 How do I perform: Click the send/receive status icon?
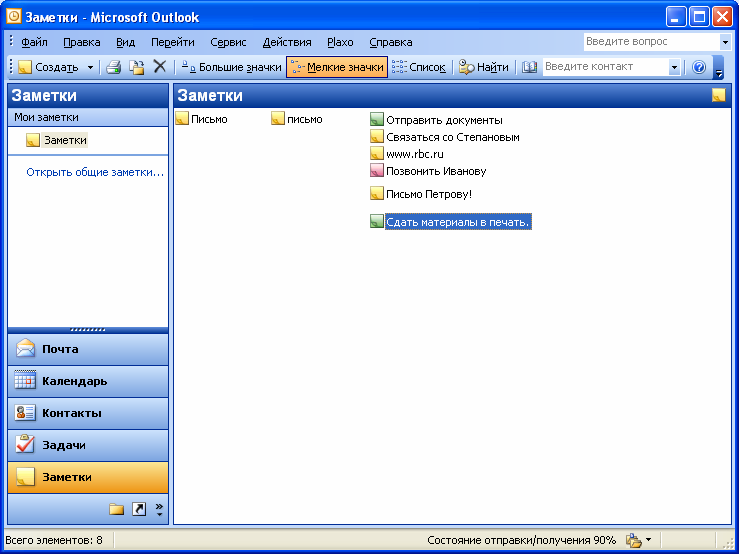point(633,540)
